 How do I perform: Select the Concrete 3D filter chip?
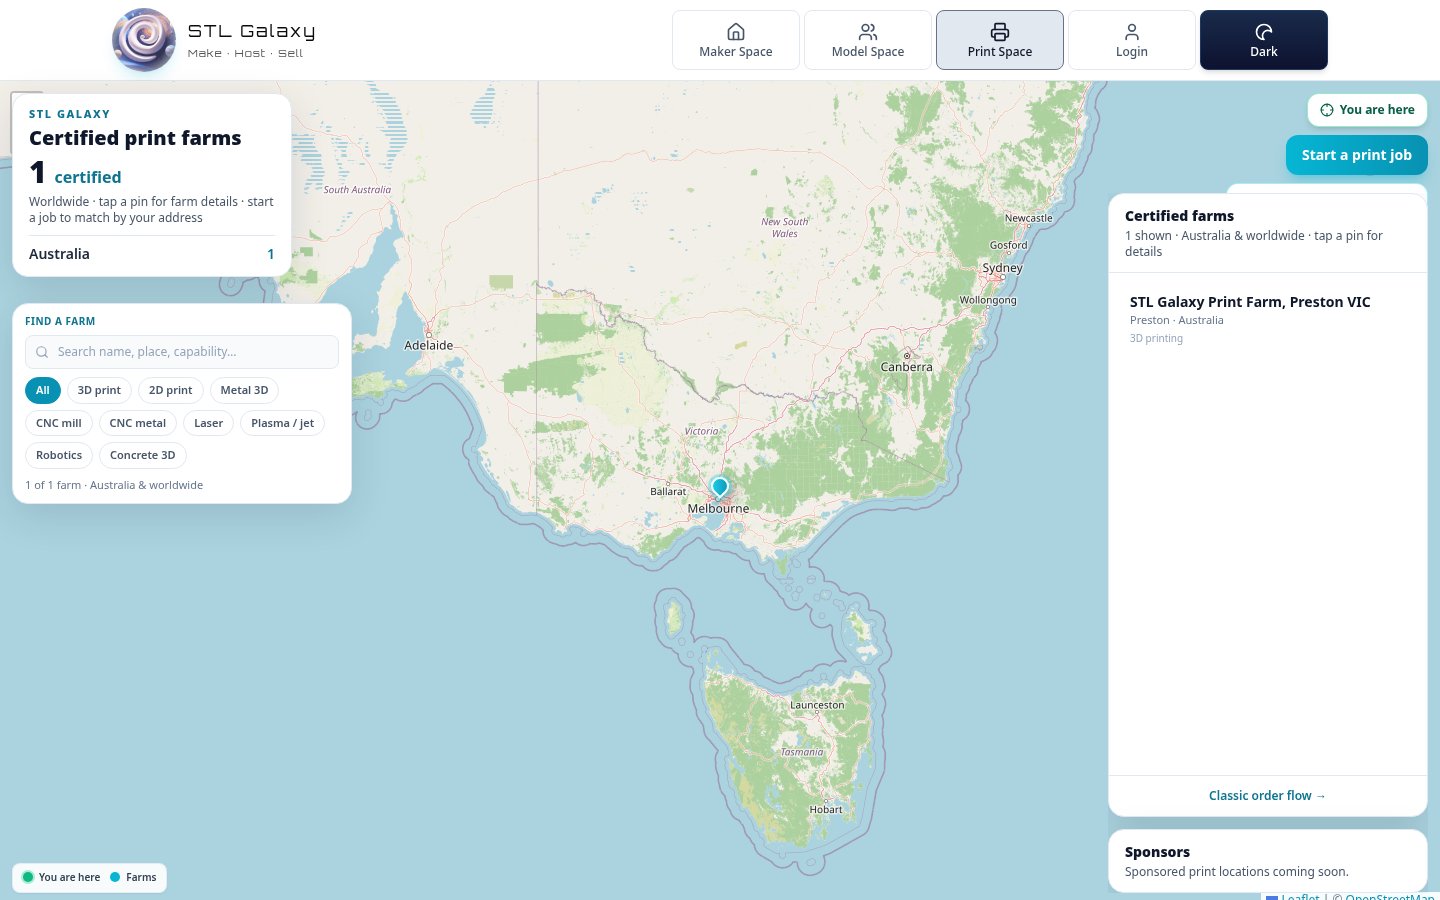point(143,455)
